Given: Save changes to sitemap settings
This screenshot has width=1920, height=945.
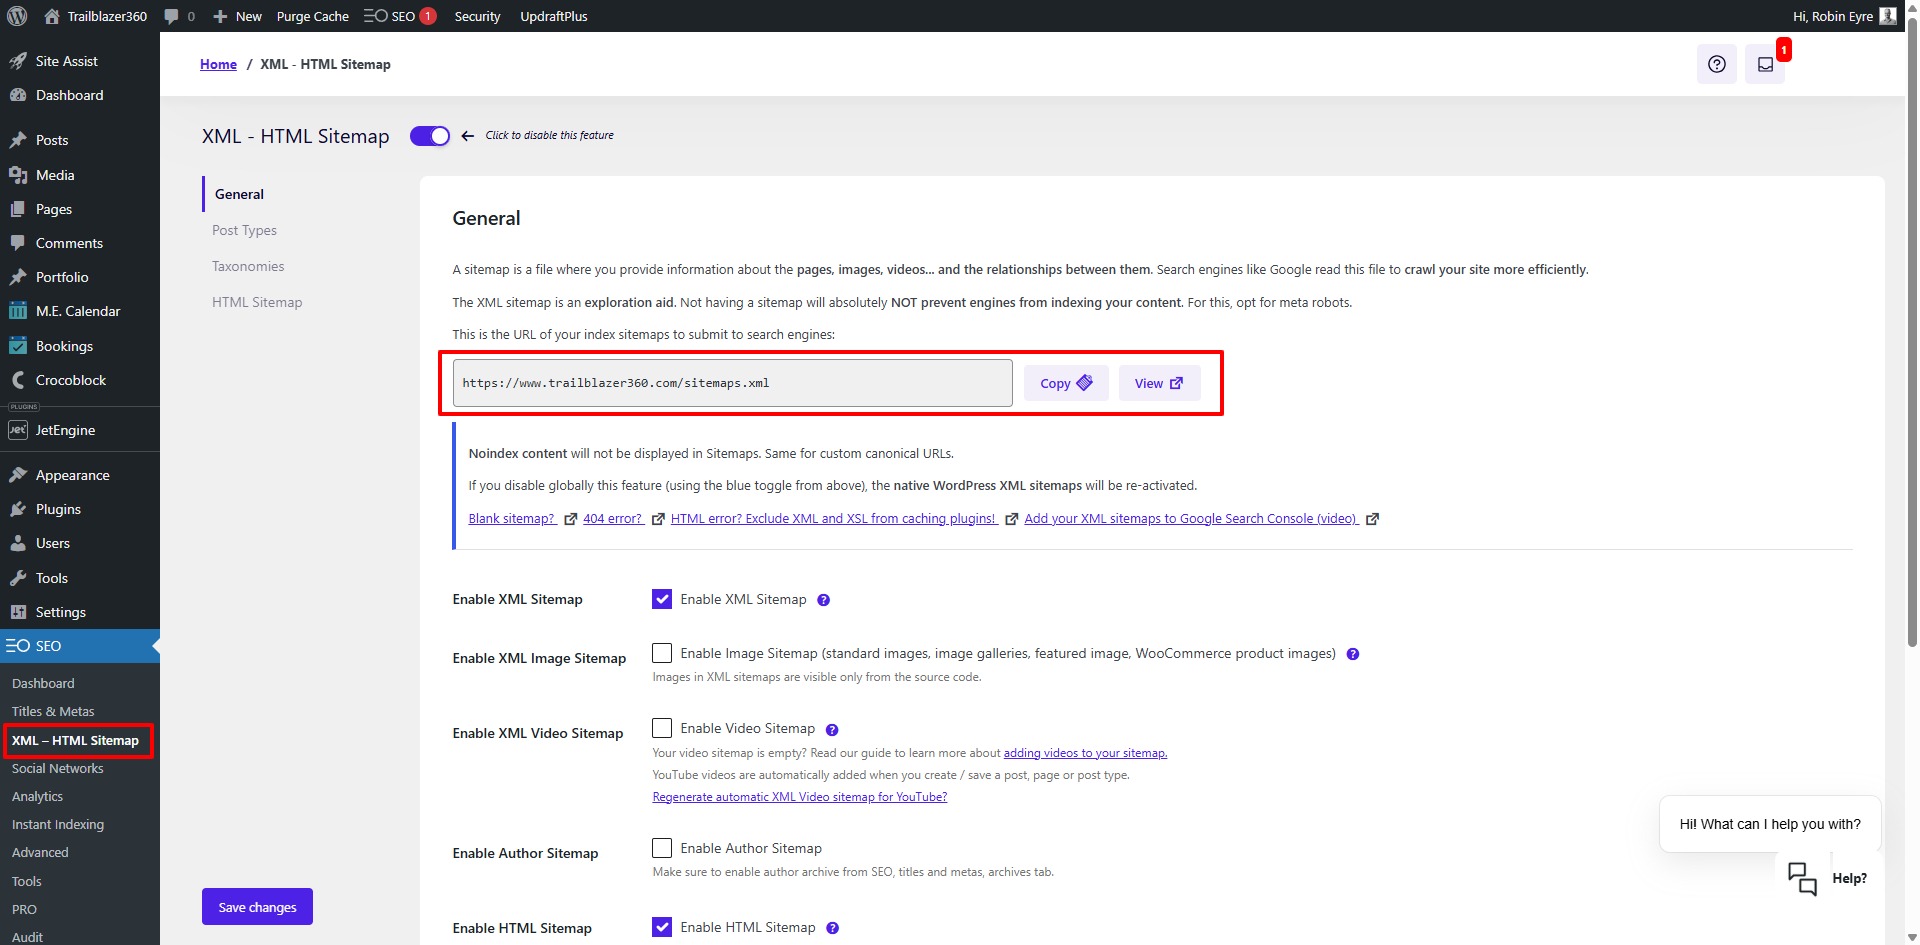Looking at the screenshot, I should point(257,907).
